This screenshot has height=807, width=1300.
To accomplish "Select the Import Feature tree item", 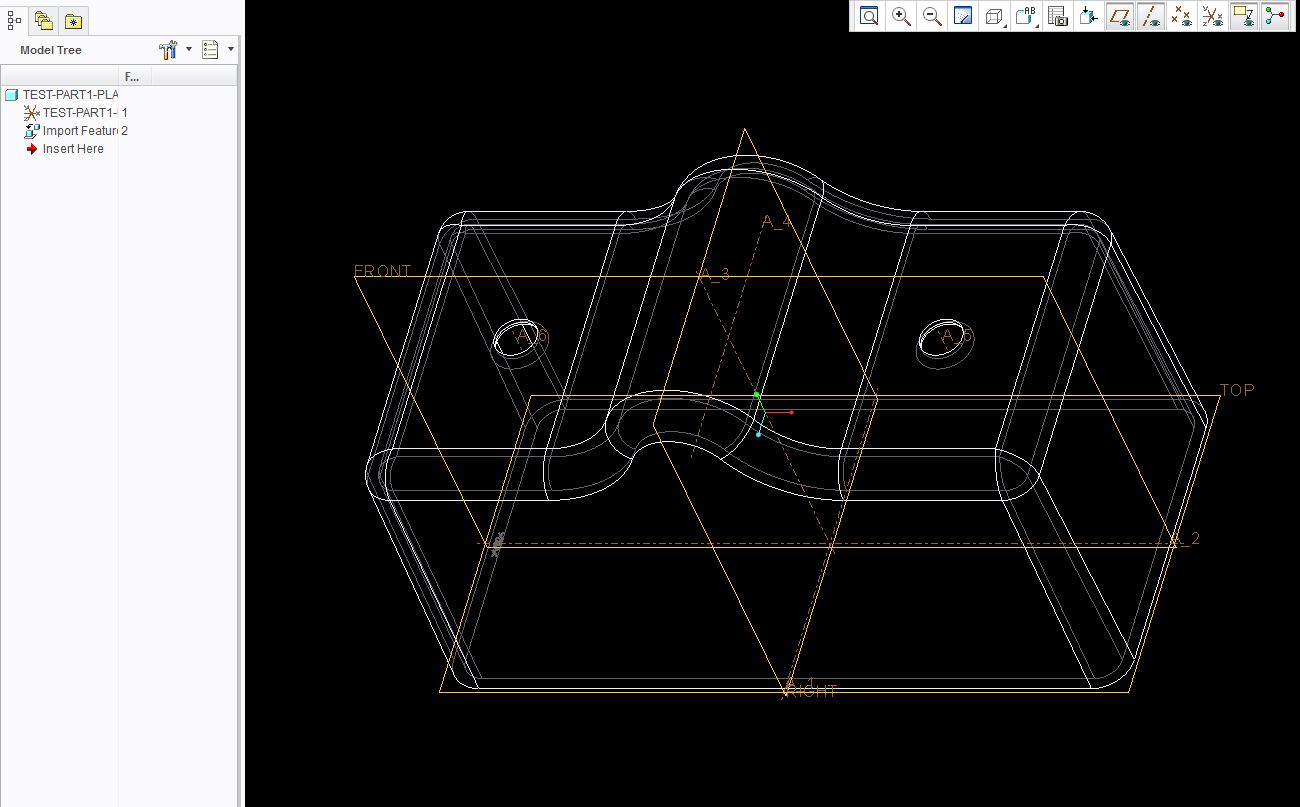I will [70, 131].
